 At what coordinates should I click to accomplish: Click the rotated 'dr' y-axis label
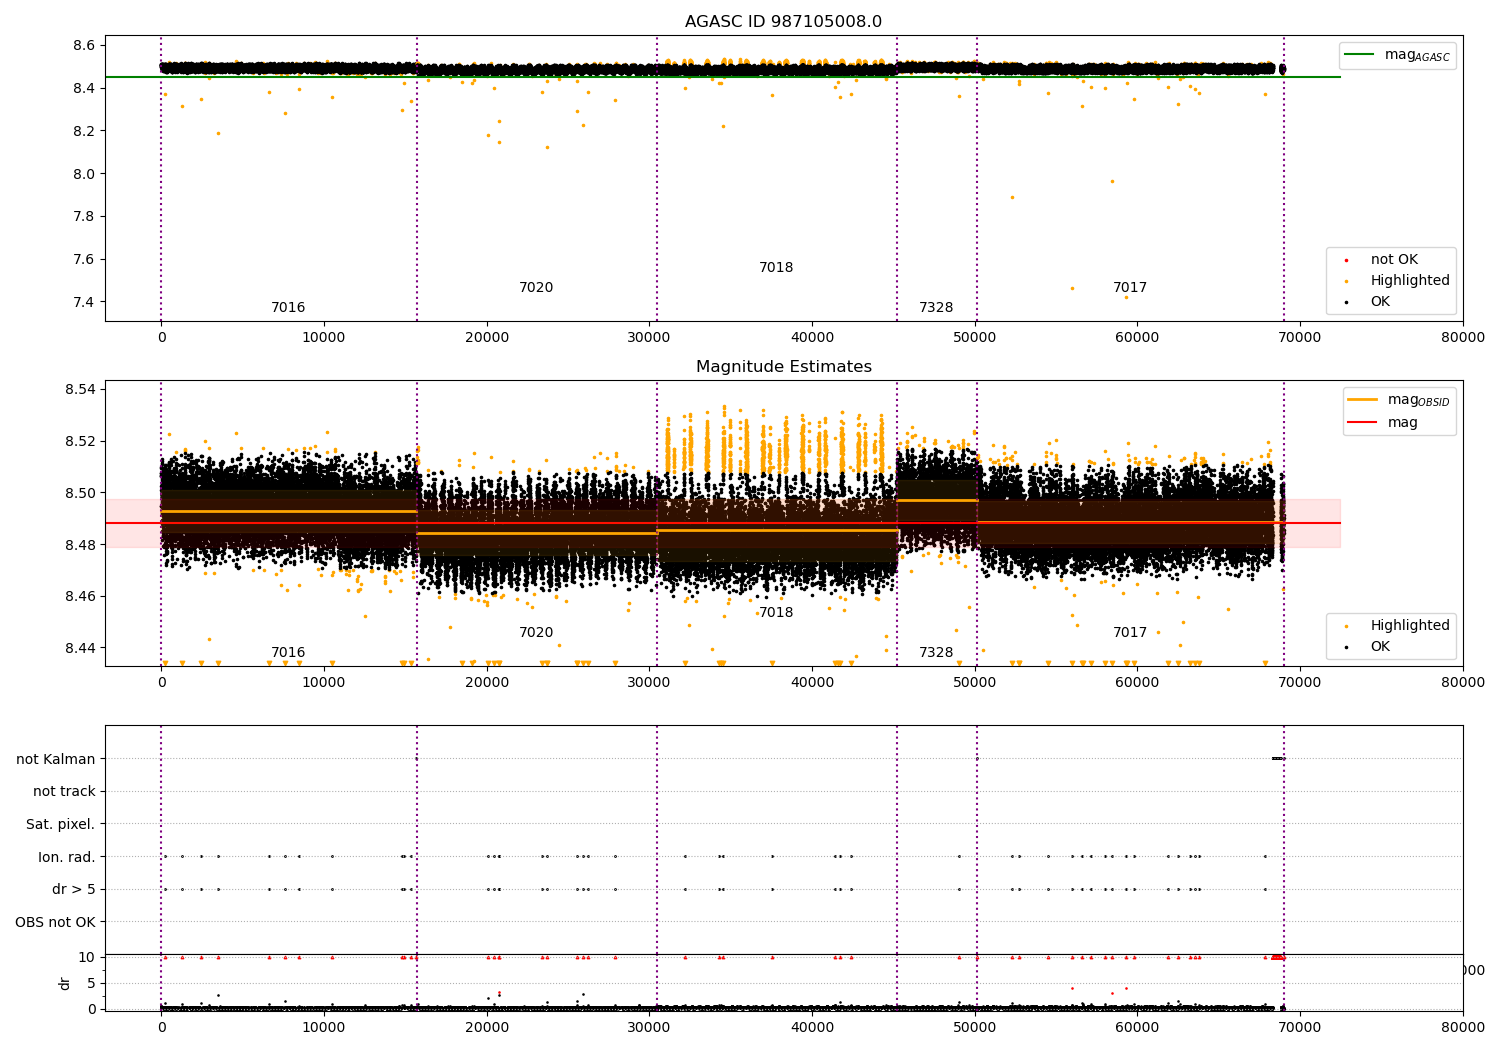(65, 983)
